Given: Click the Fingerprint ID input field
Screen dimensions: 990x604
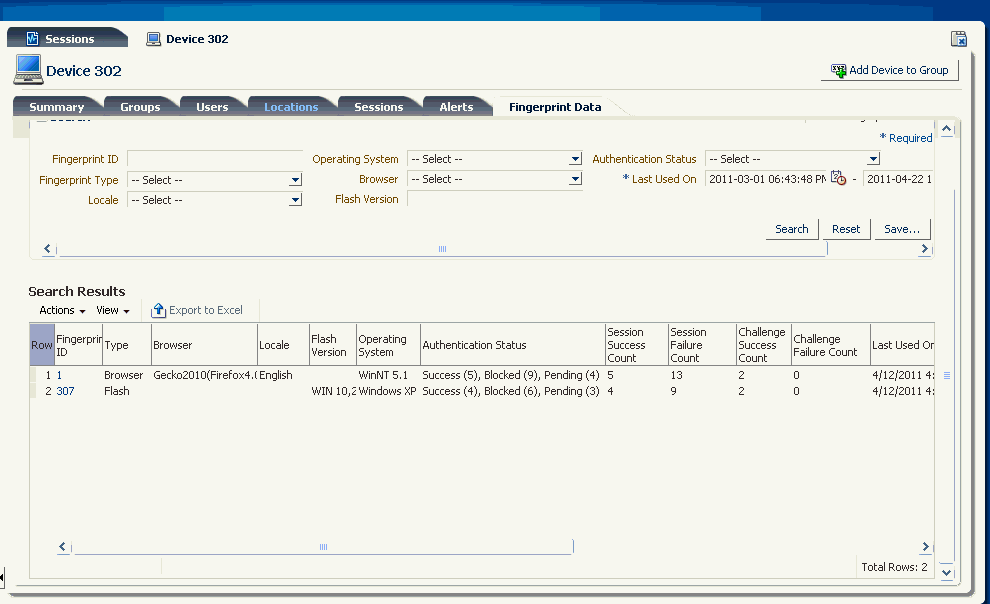Looking at the screenshot, I should pos(215,159).
